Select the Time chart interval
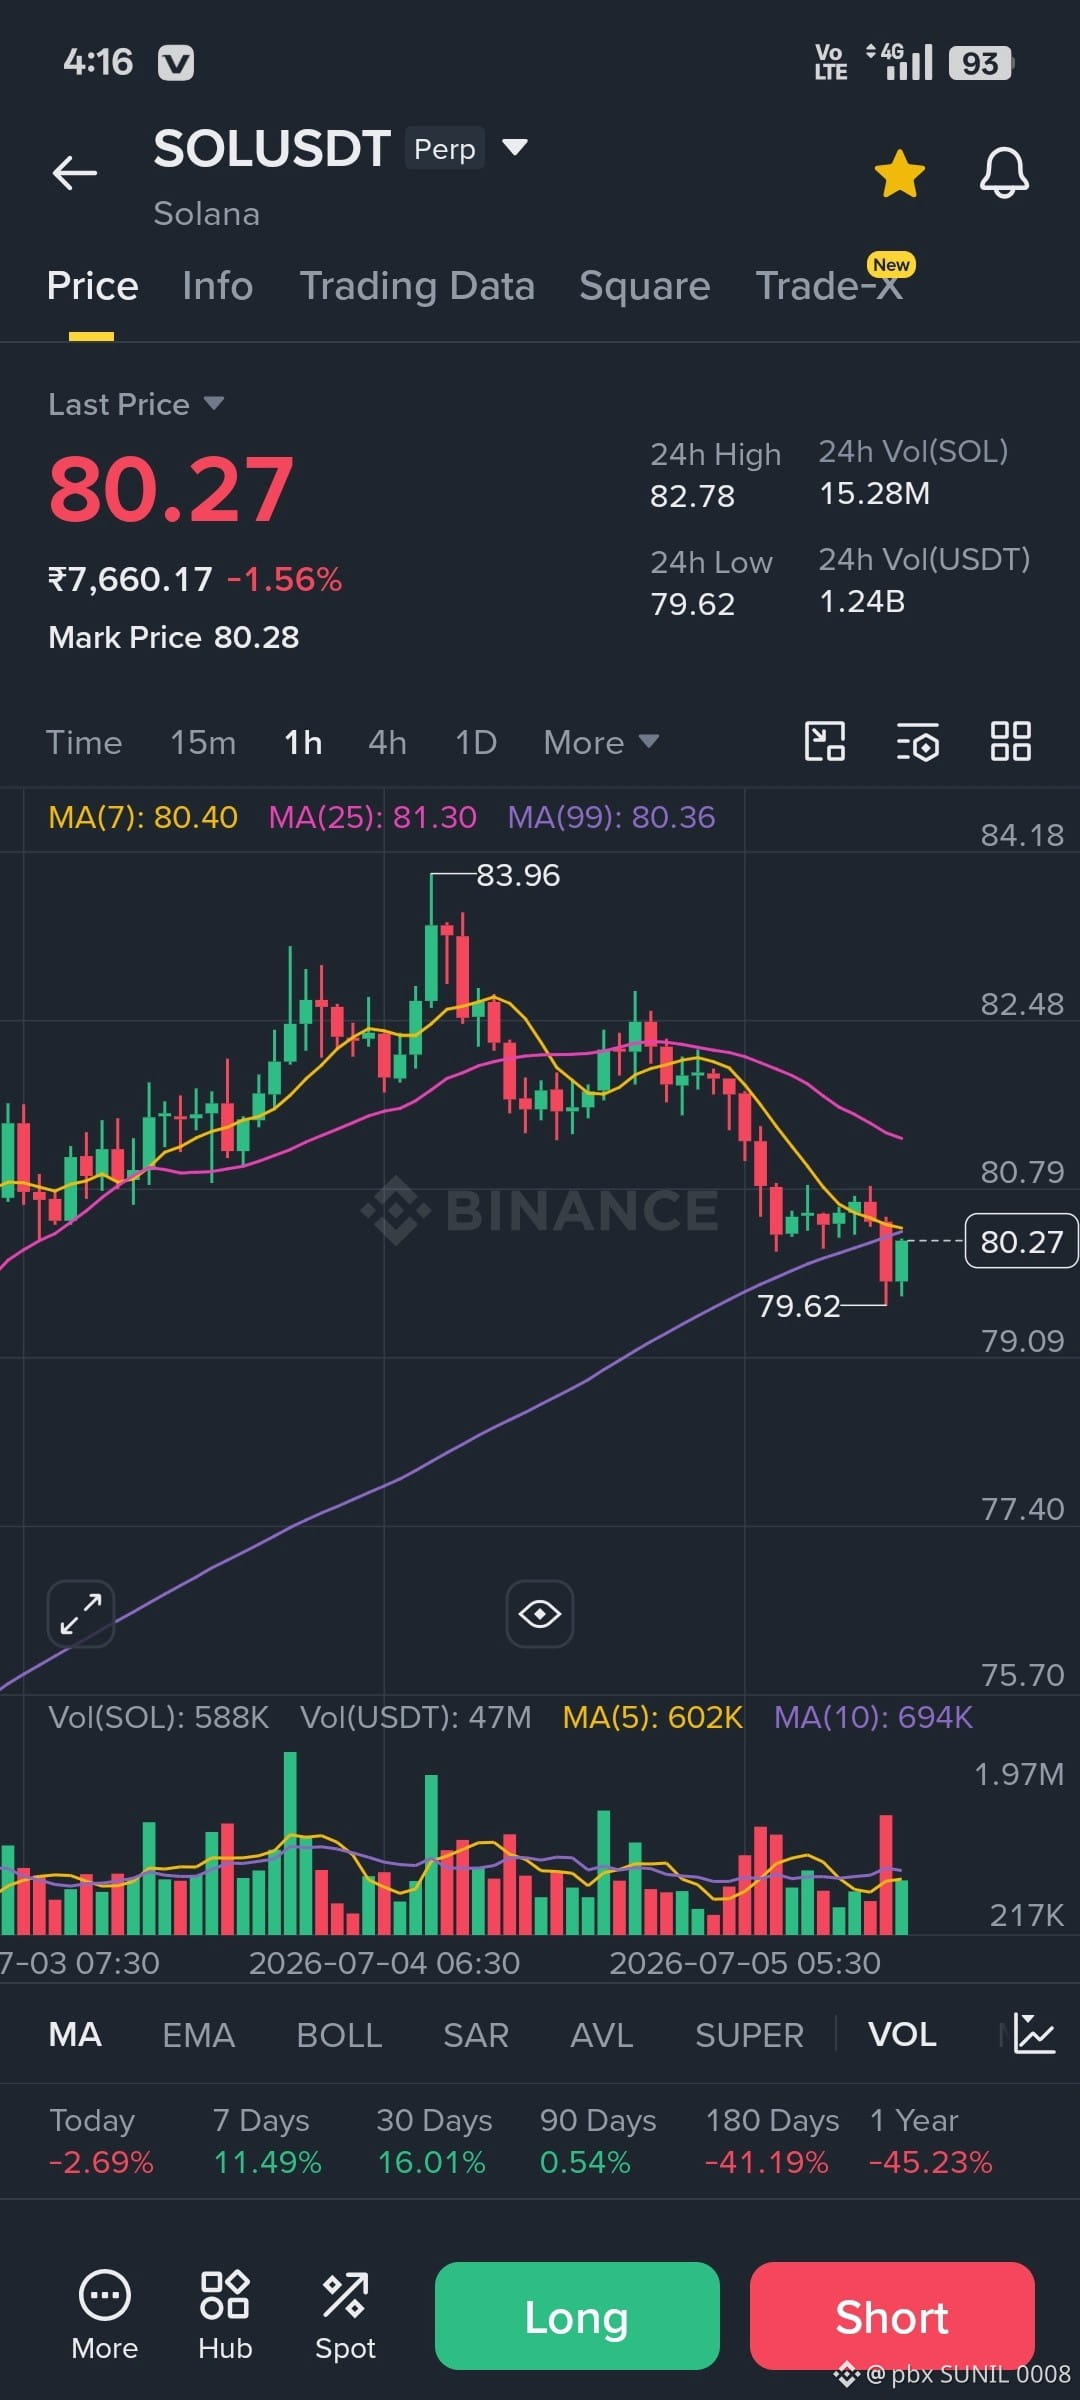This screenshot has height=2400, width=1080. click(84, 742)
